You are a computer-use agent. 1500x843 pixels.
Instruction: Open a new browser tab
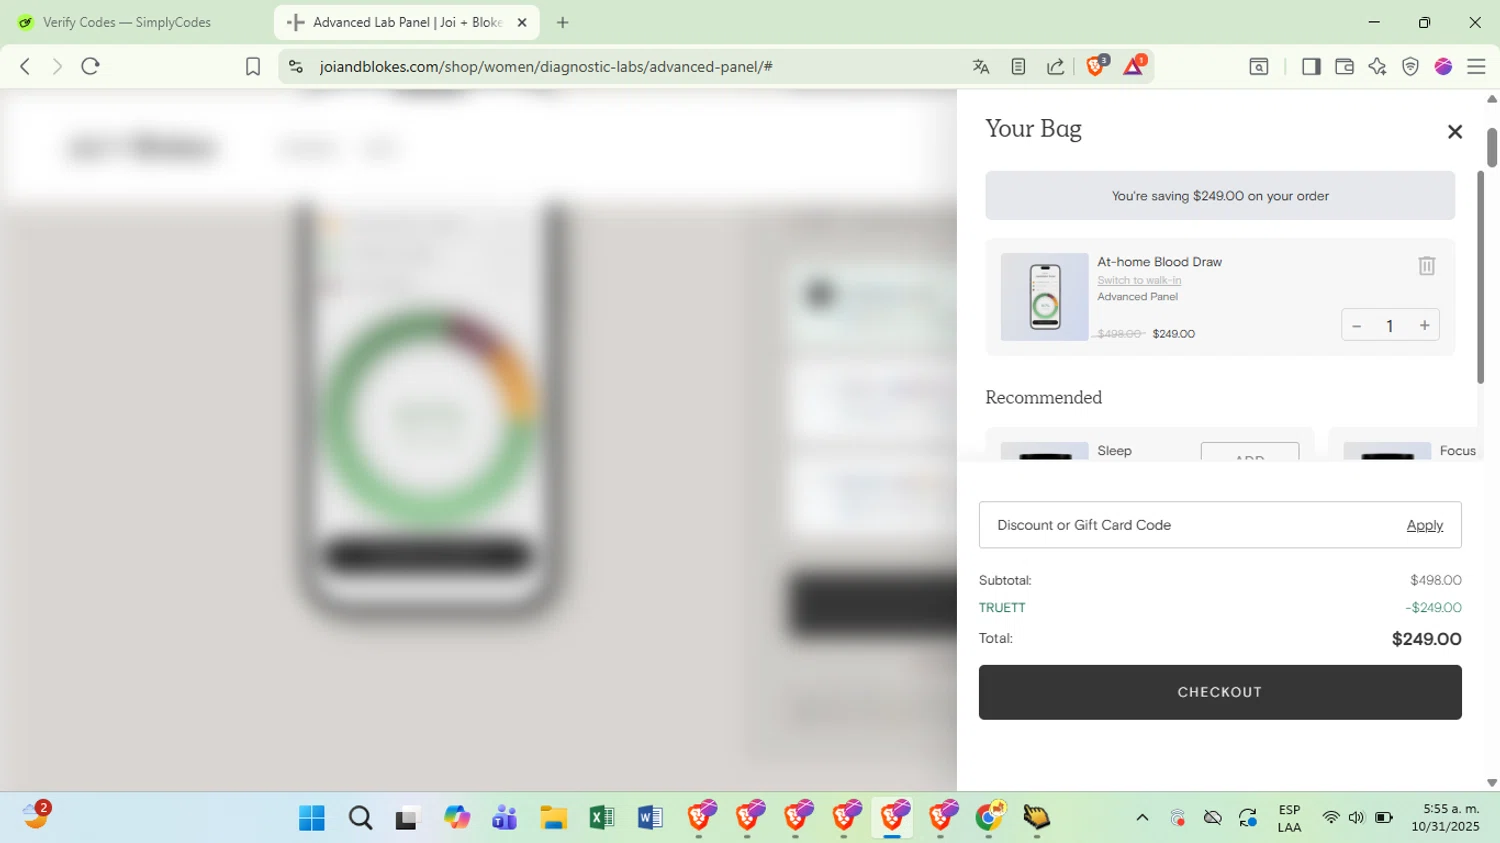(562, 22)
